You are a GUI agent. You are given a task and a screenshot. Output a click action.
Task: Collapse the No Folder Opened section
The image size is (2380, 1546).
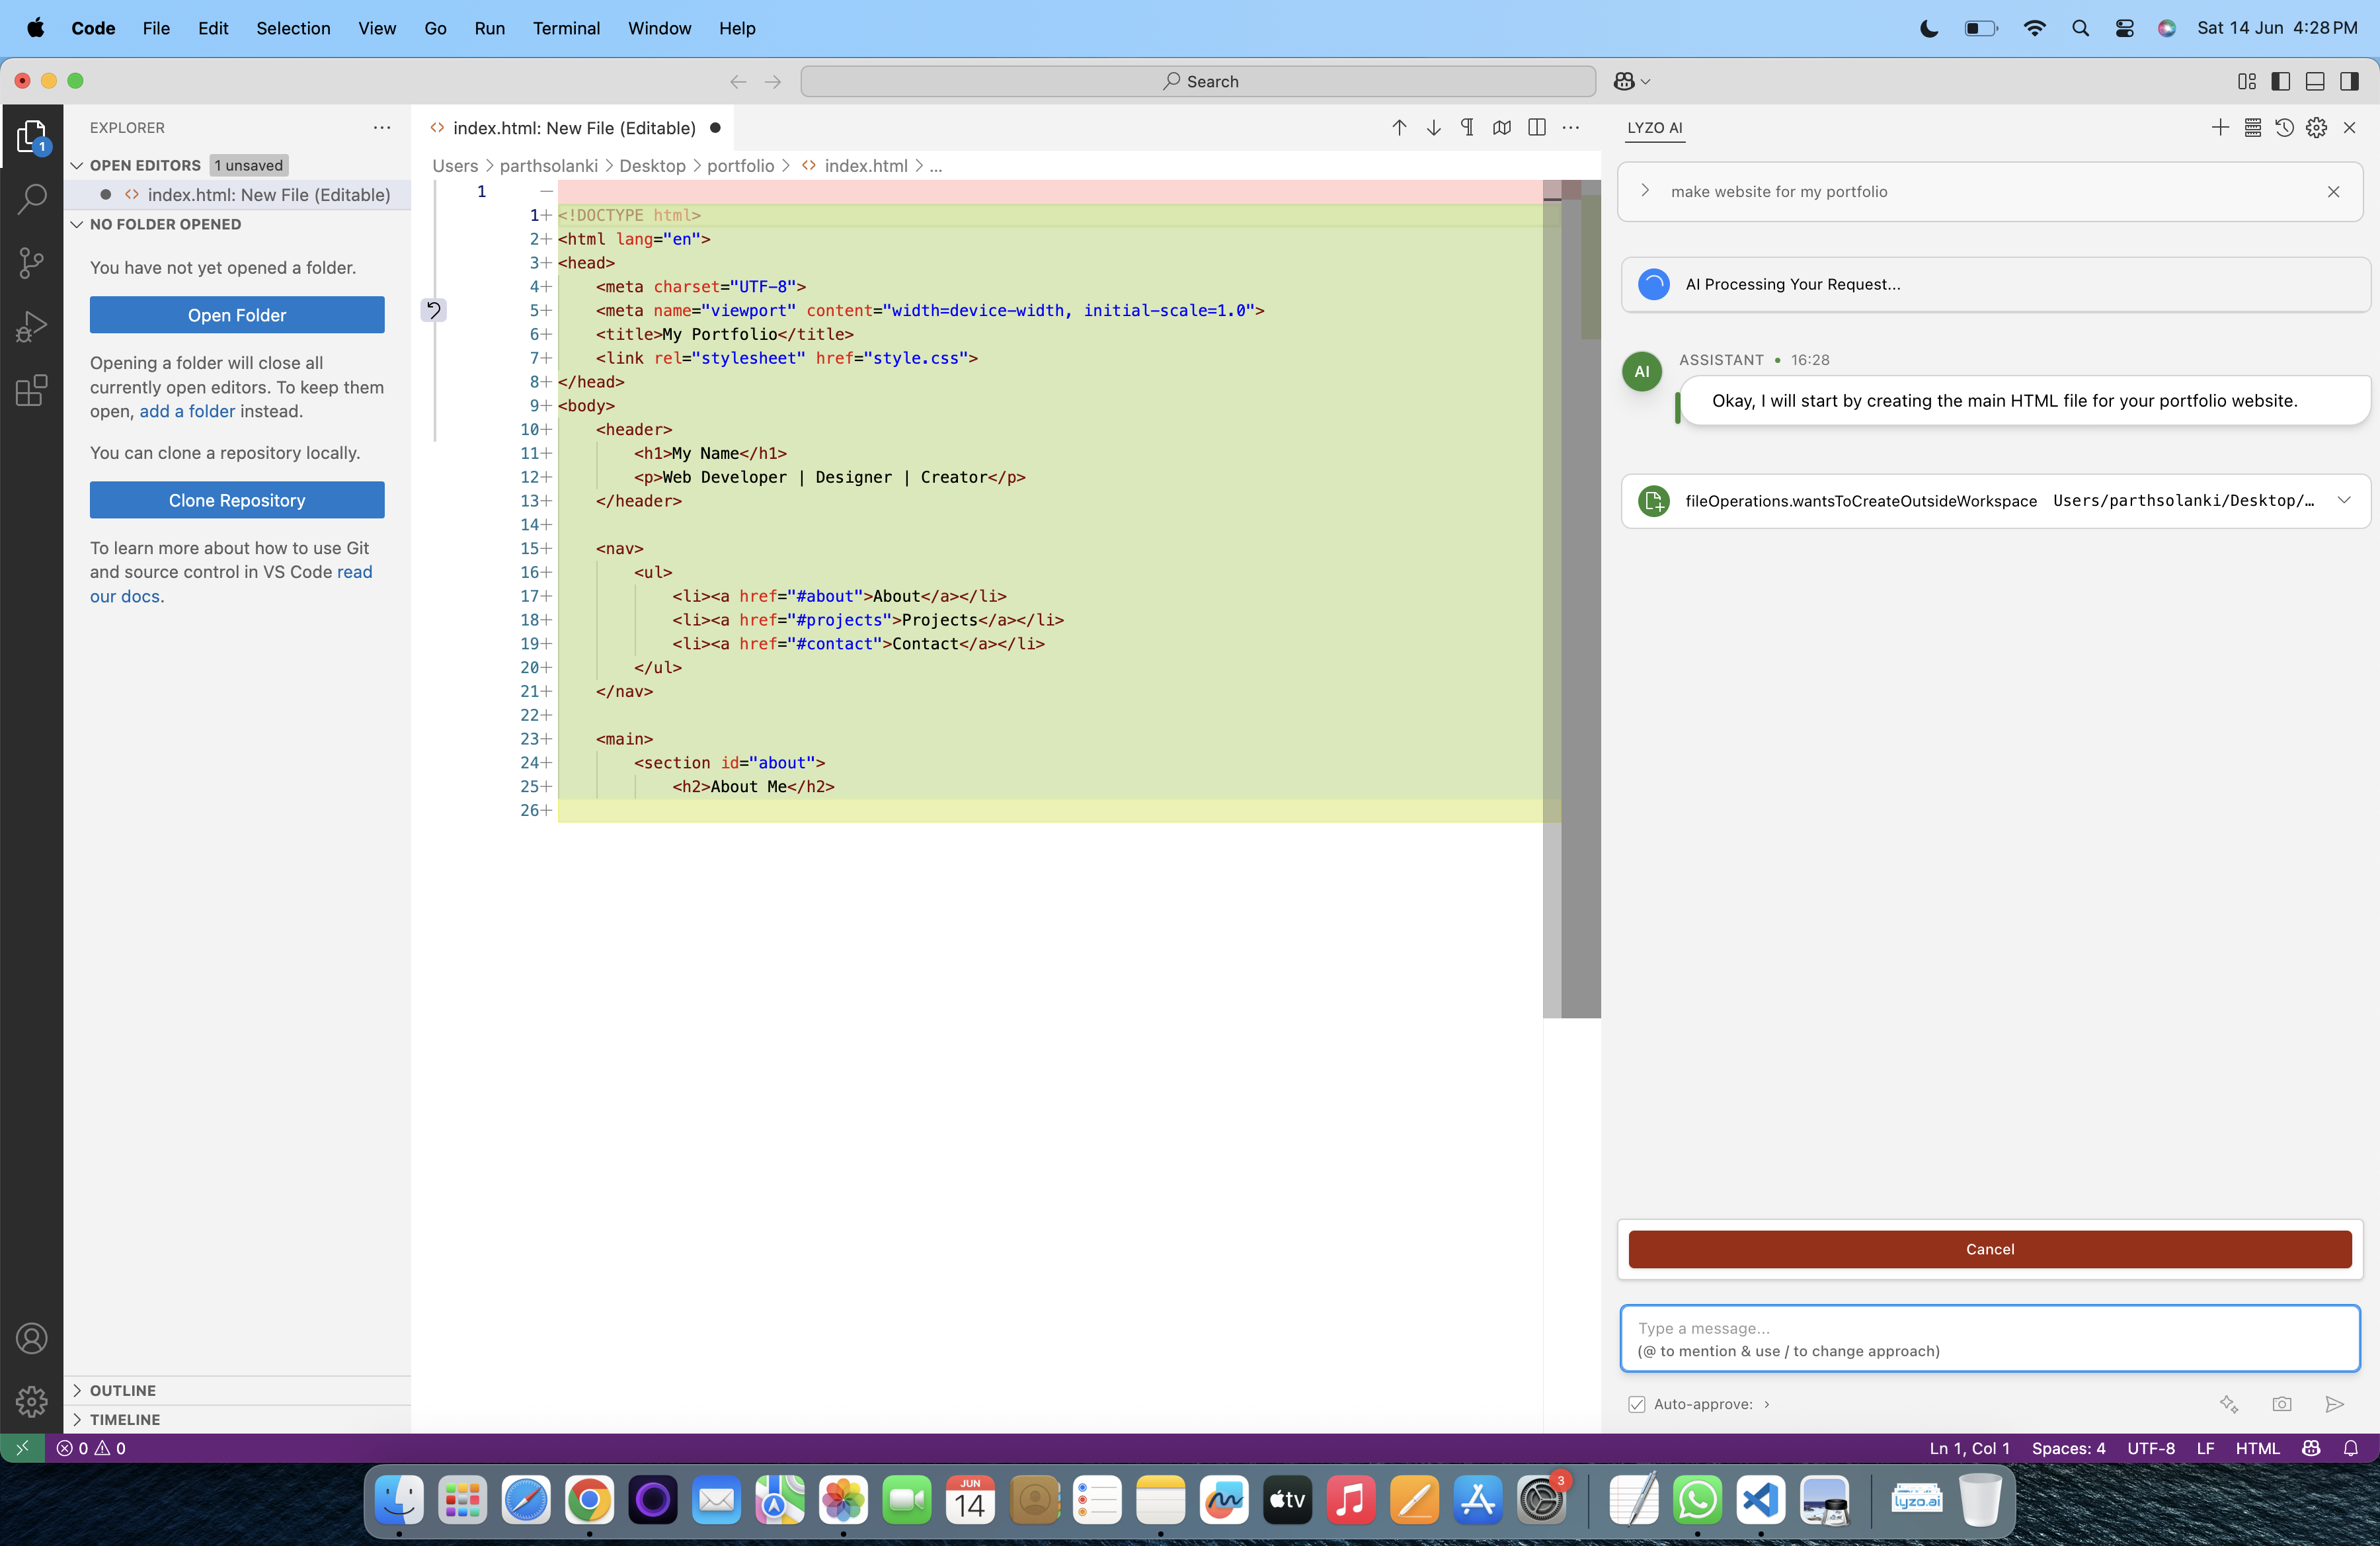pos(77,224)
